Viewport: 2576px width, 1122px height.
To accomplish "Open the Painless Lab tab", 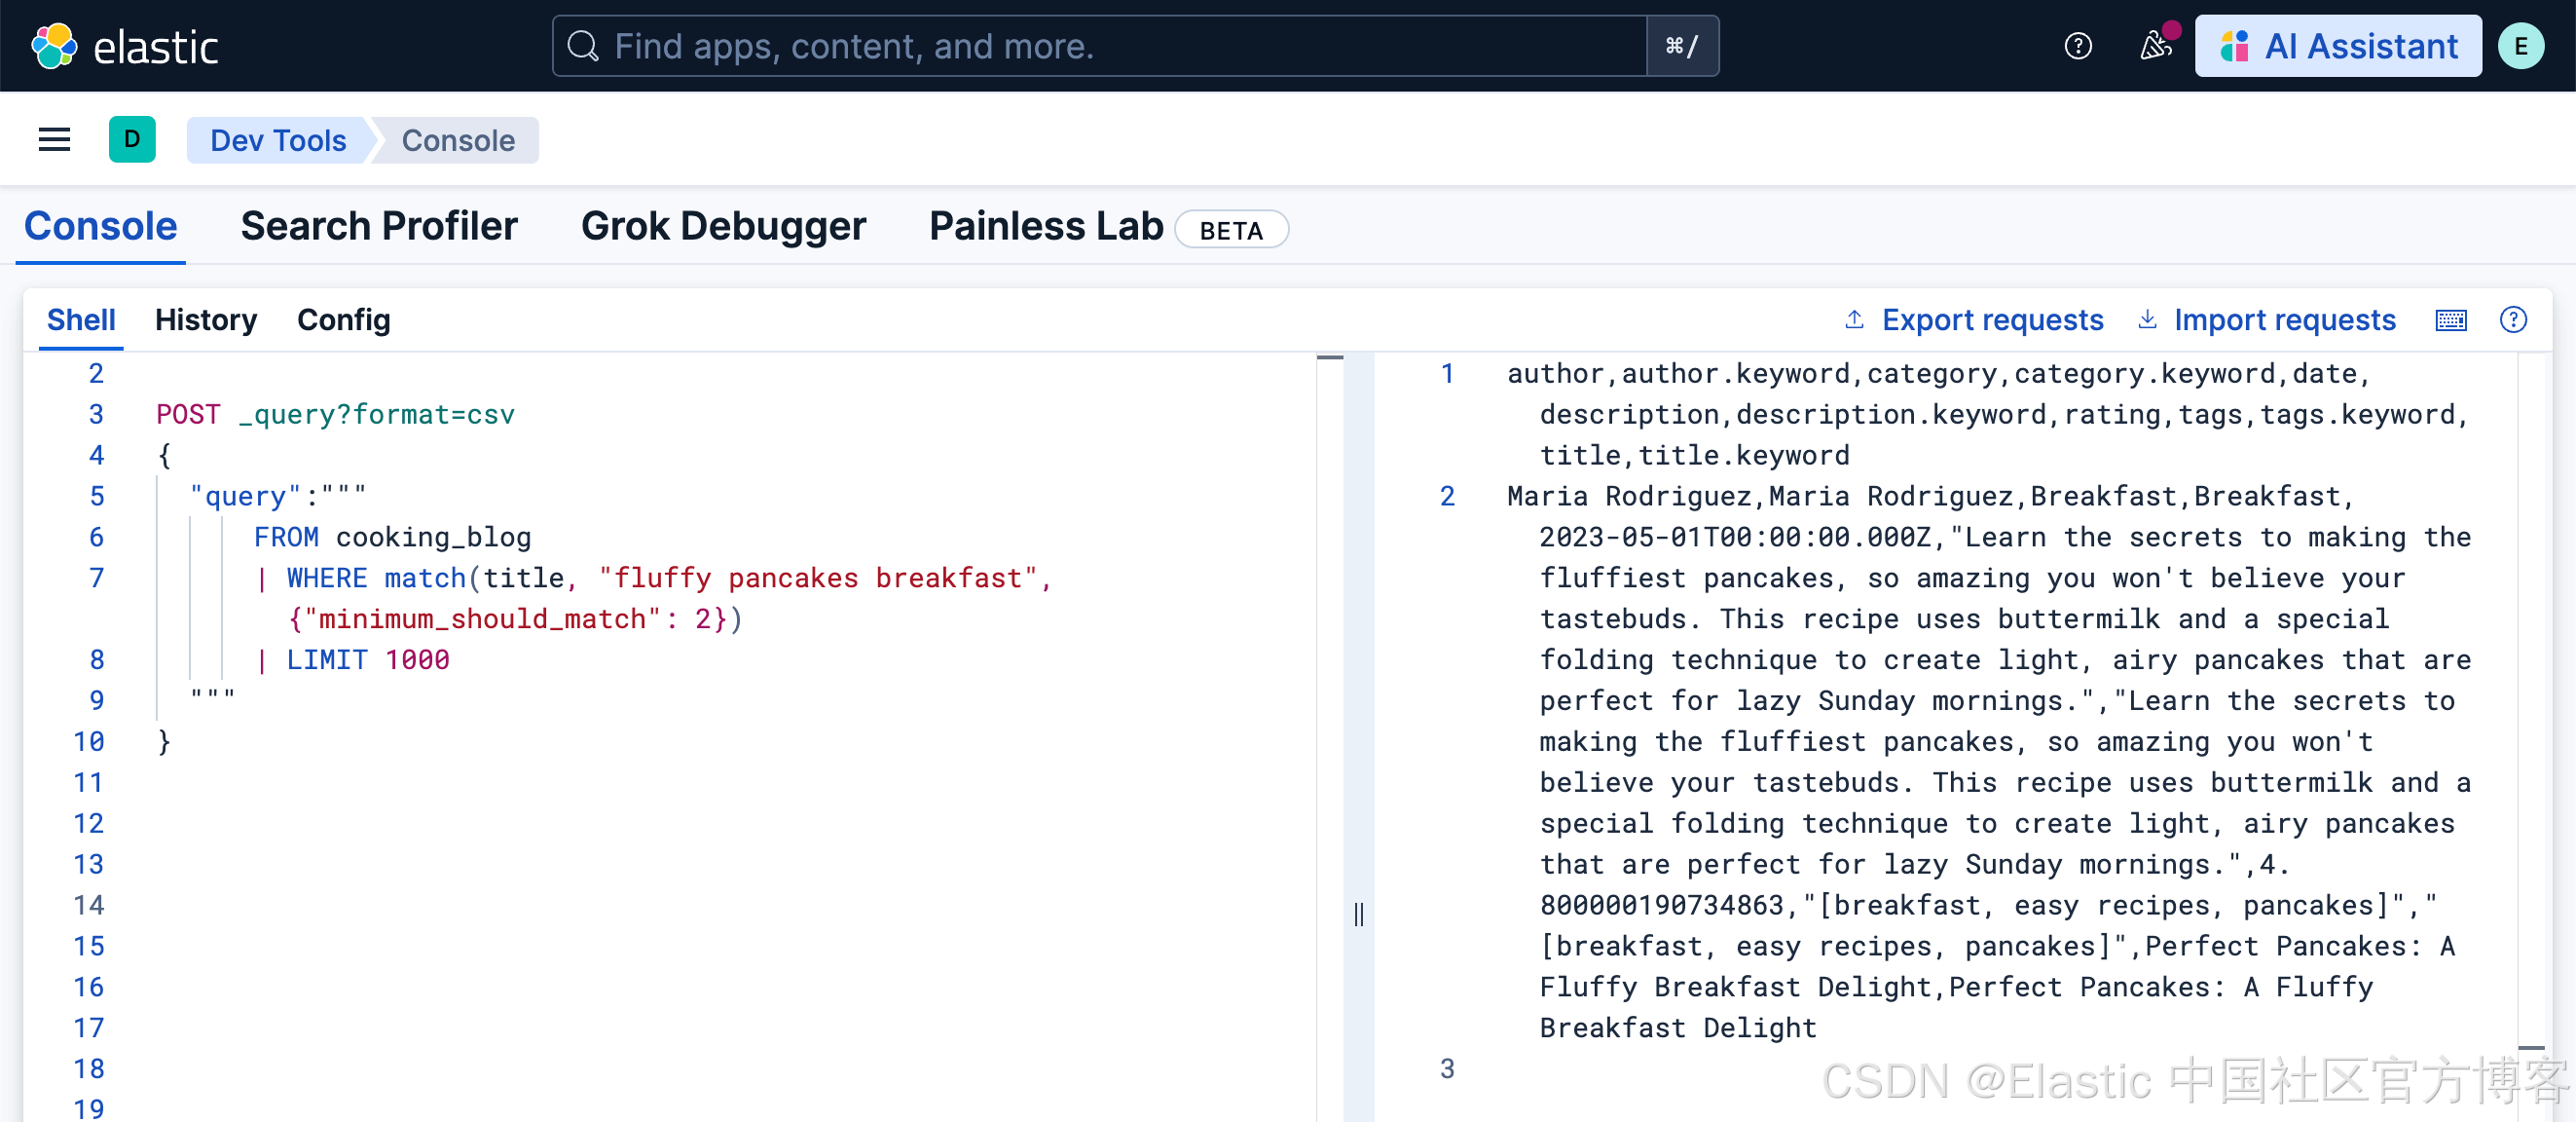I will [x=1046, y=227].
